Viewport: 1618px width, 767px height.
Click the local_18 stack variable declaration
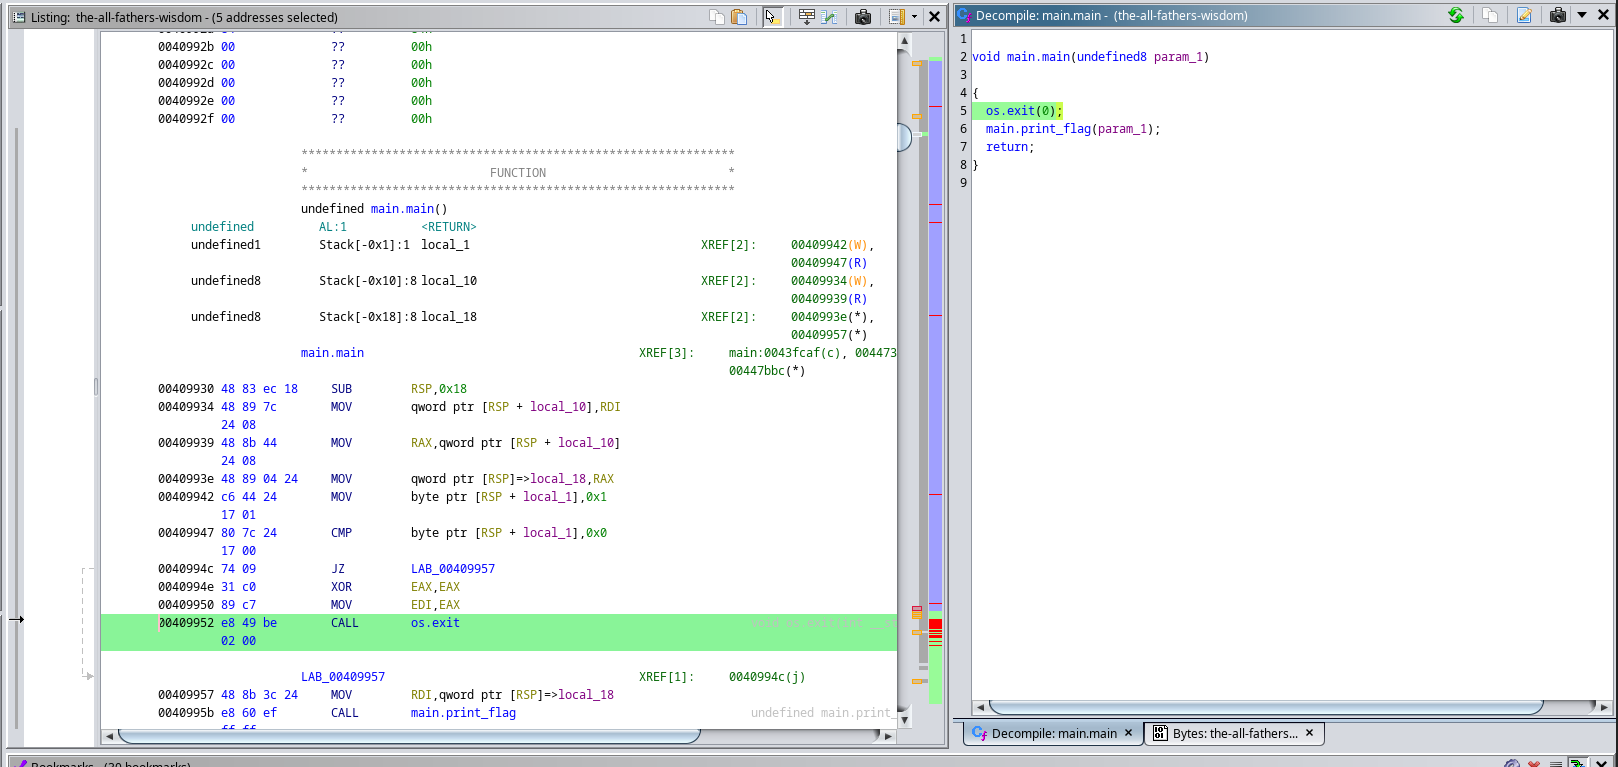449,317
